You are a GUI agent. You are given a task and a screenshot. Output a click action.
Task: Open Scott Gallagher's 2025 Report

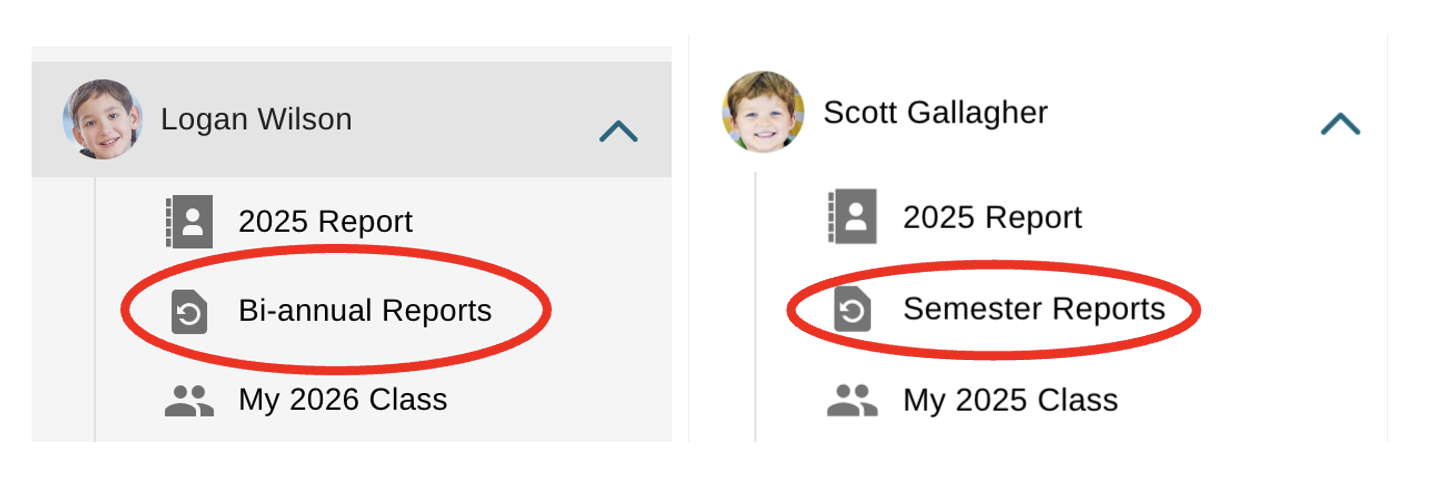coord(992,217)
